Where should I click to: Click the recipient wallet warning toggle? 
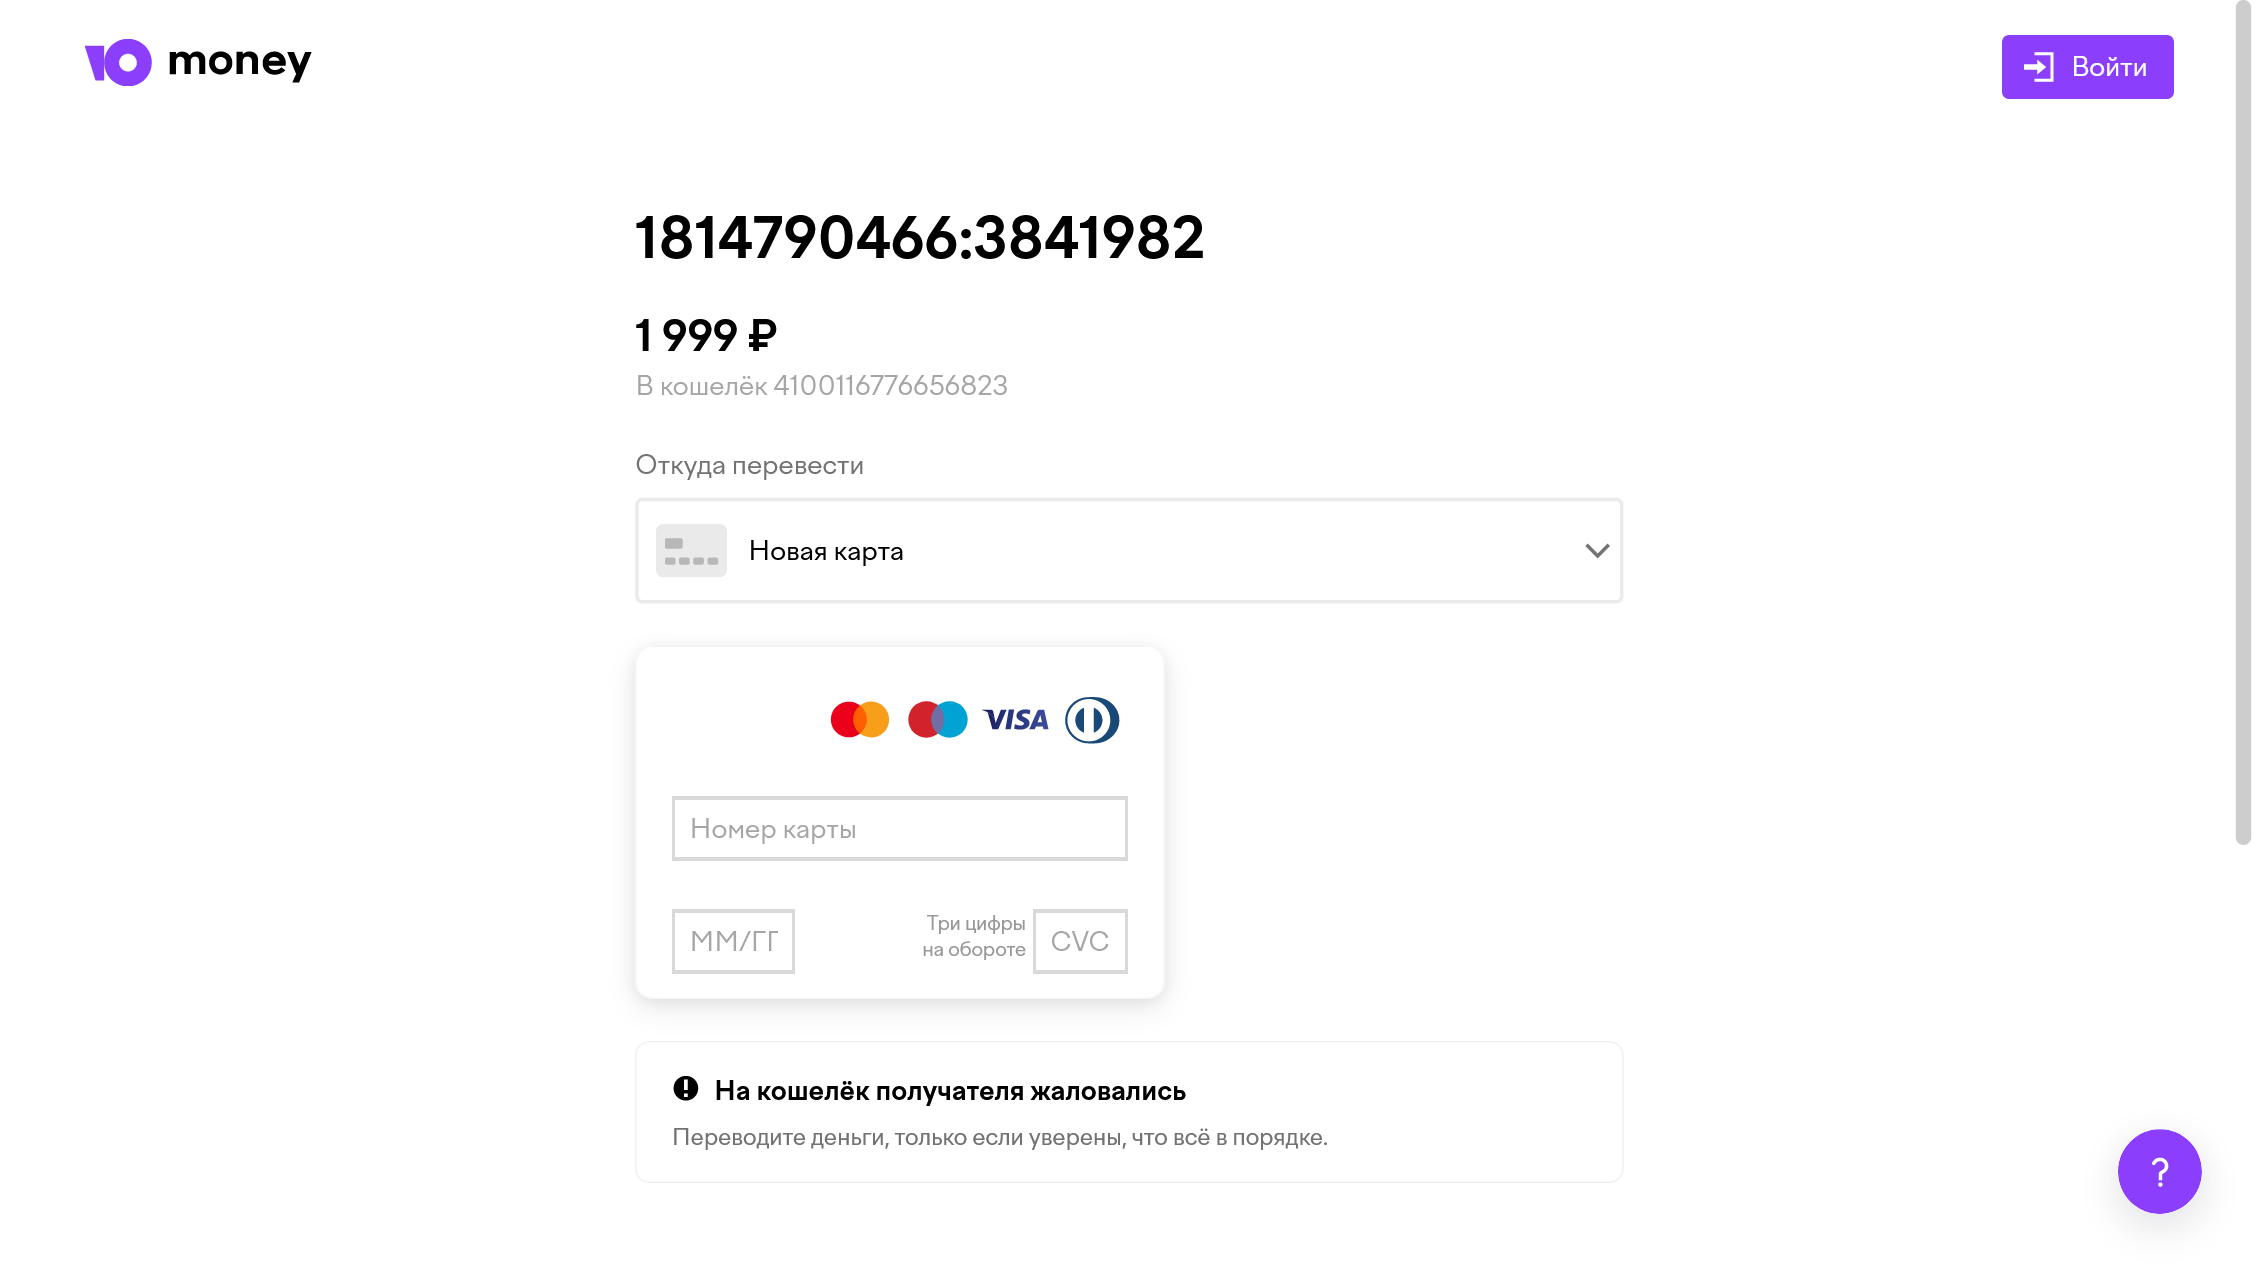tap(684, 1090)
